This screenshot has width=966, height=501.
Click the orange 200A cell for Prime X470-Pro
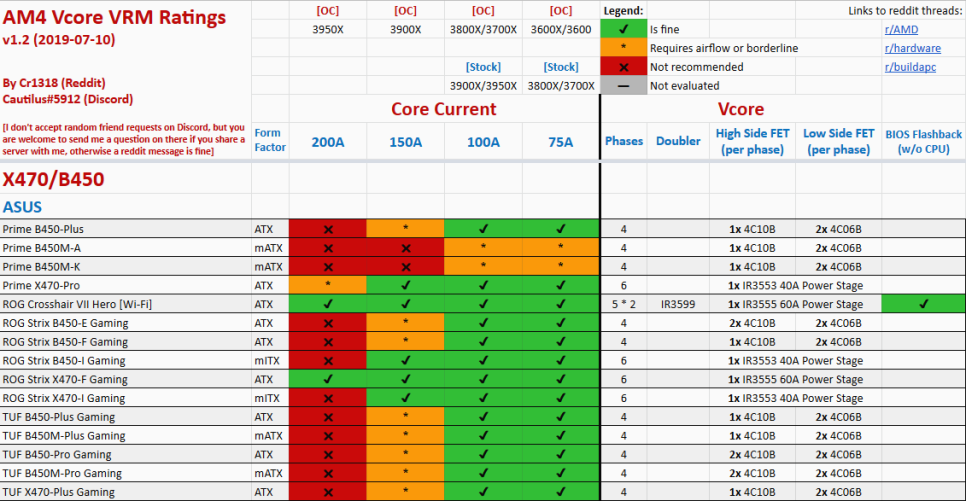[328, 285]
